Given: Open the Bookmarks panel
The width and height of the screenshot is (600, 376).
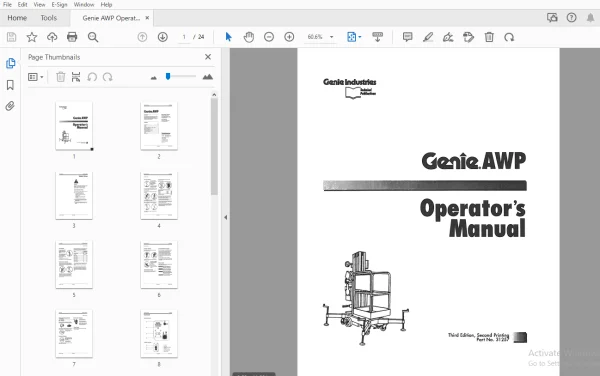Looking at the screenshot, I should [x=10, y=85].
